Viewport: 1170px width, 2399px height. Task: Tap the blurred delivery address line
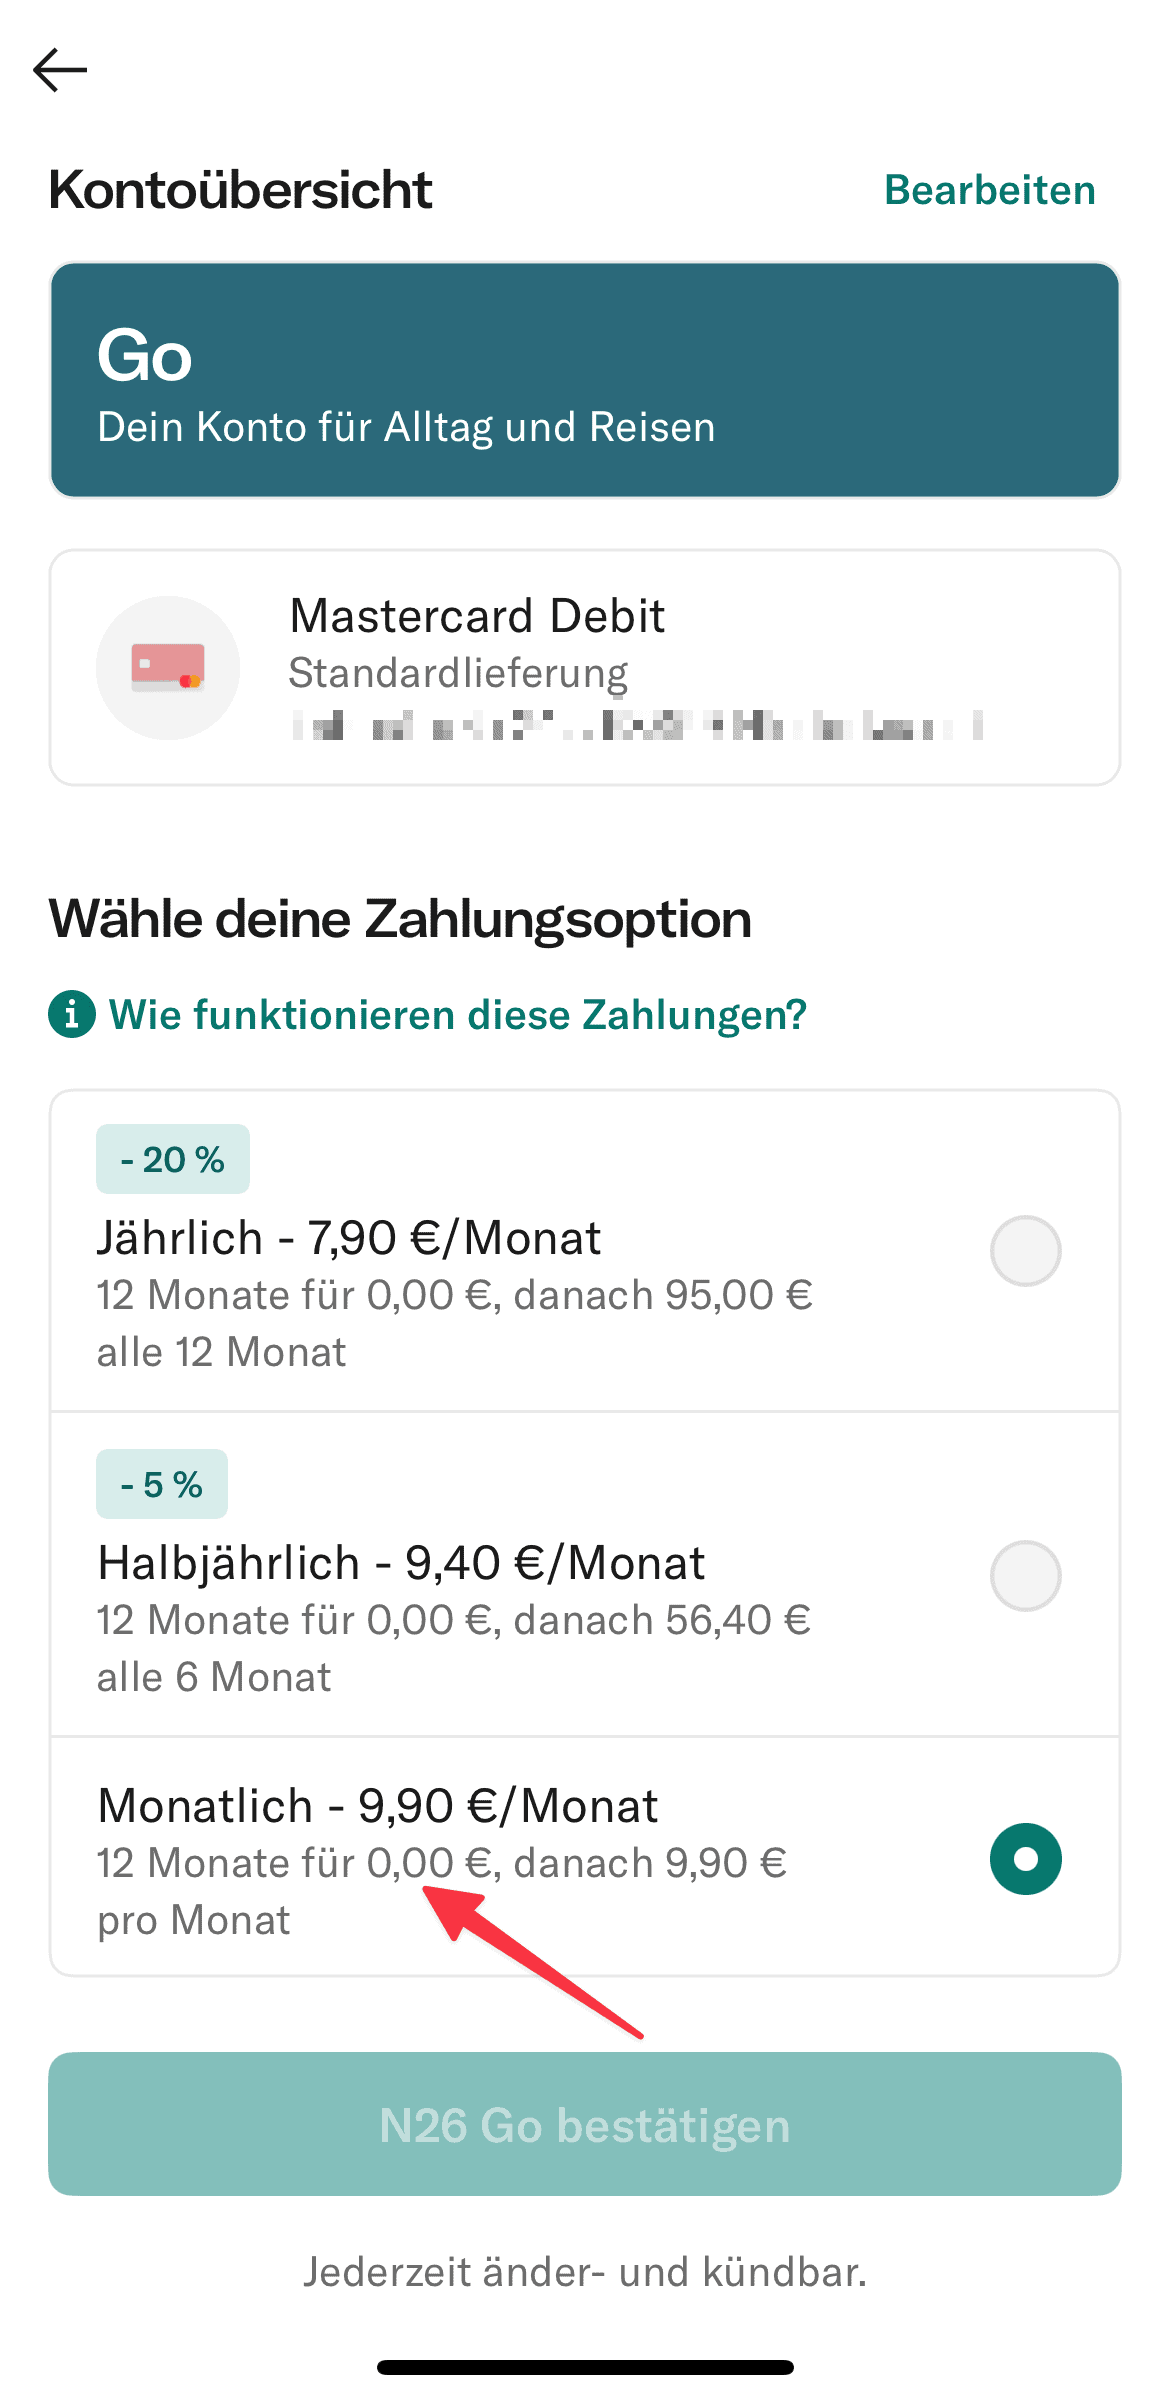[637, 725]
